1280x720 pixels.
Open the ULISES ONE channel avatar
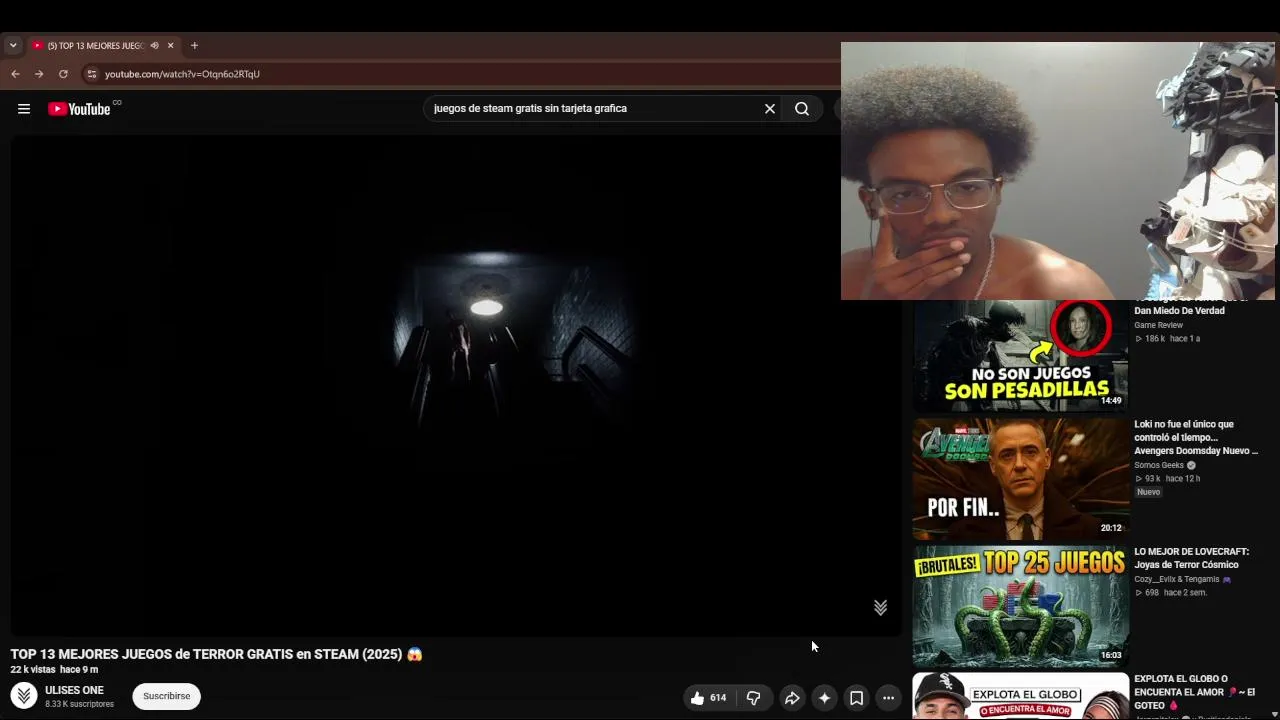pos(24,695)
